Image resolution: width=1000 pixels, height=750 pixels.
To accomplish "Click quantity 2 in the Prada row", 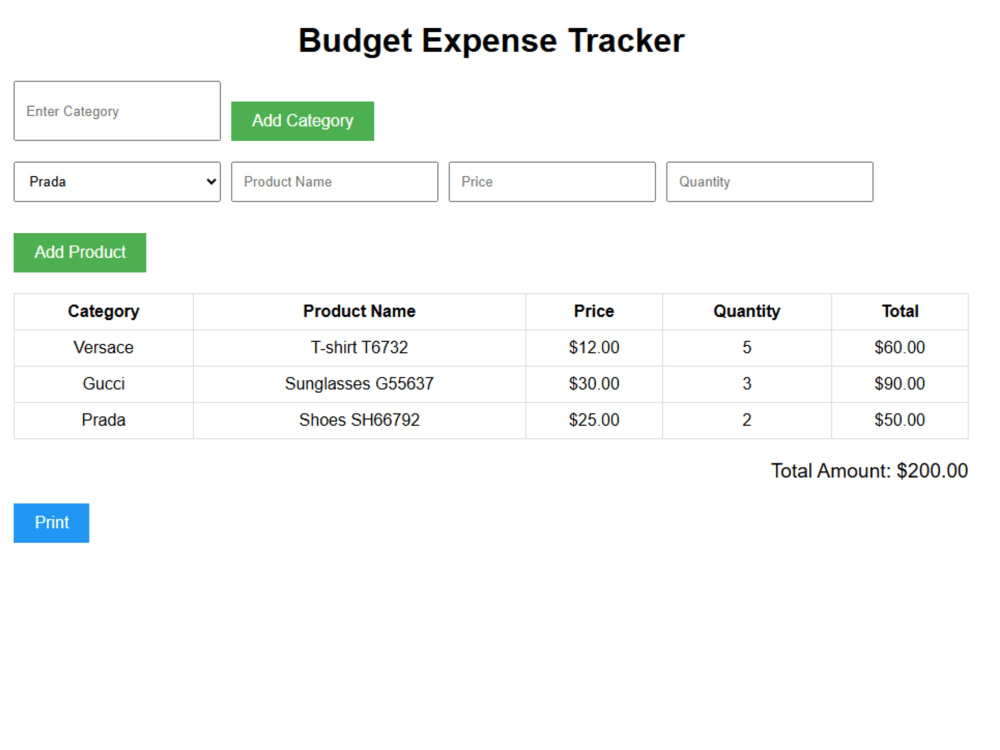I will (747, 421).
